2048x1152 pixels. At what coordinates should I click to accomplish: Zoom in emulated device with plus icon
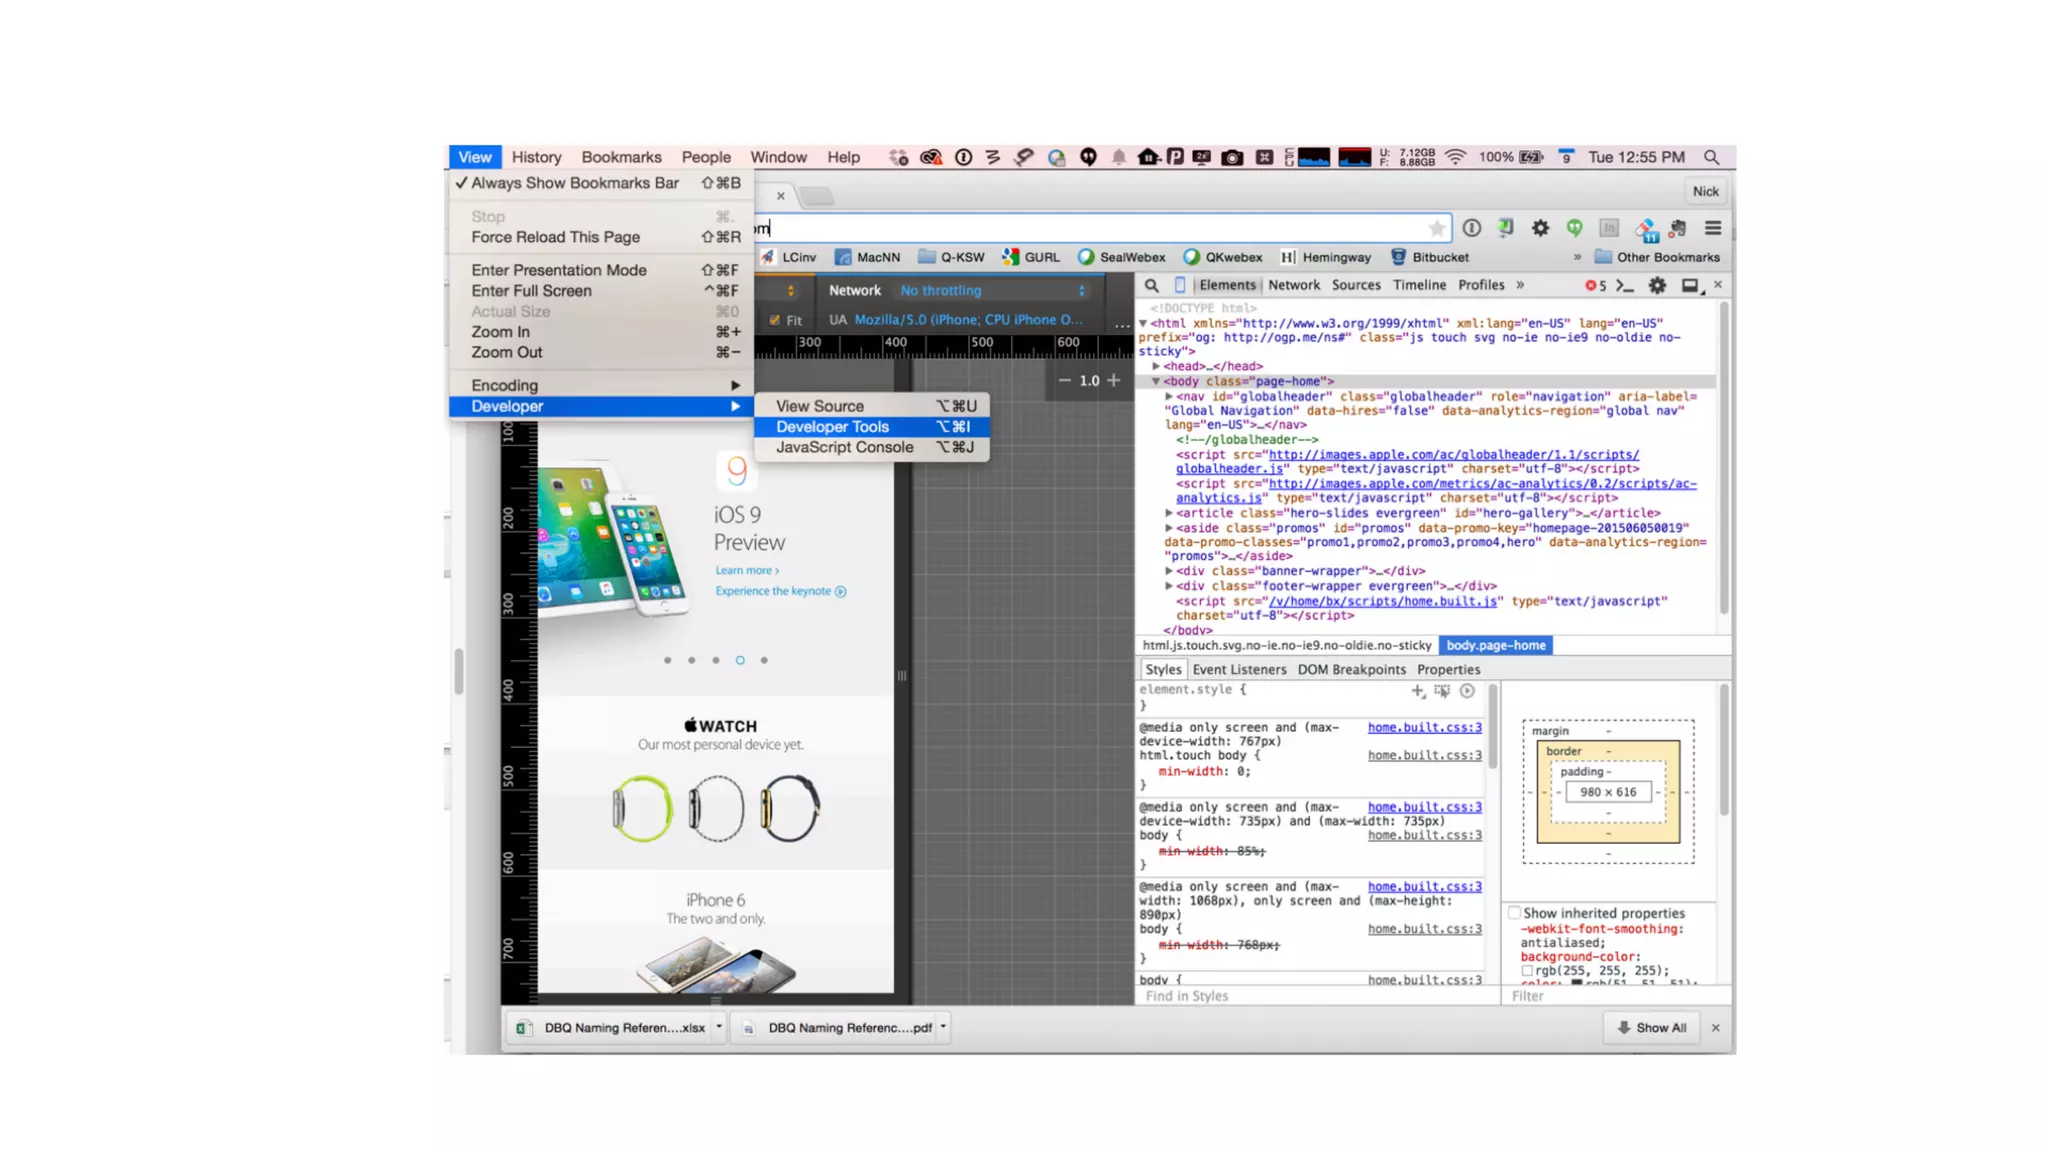click(1113, 380)
